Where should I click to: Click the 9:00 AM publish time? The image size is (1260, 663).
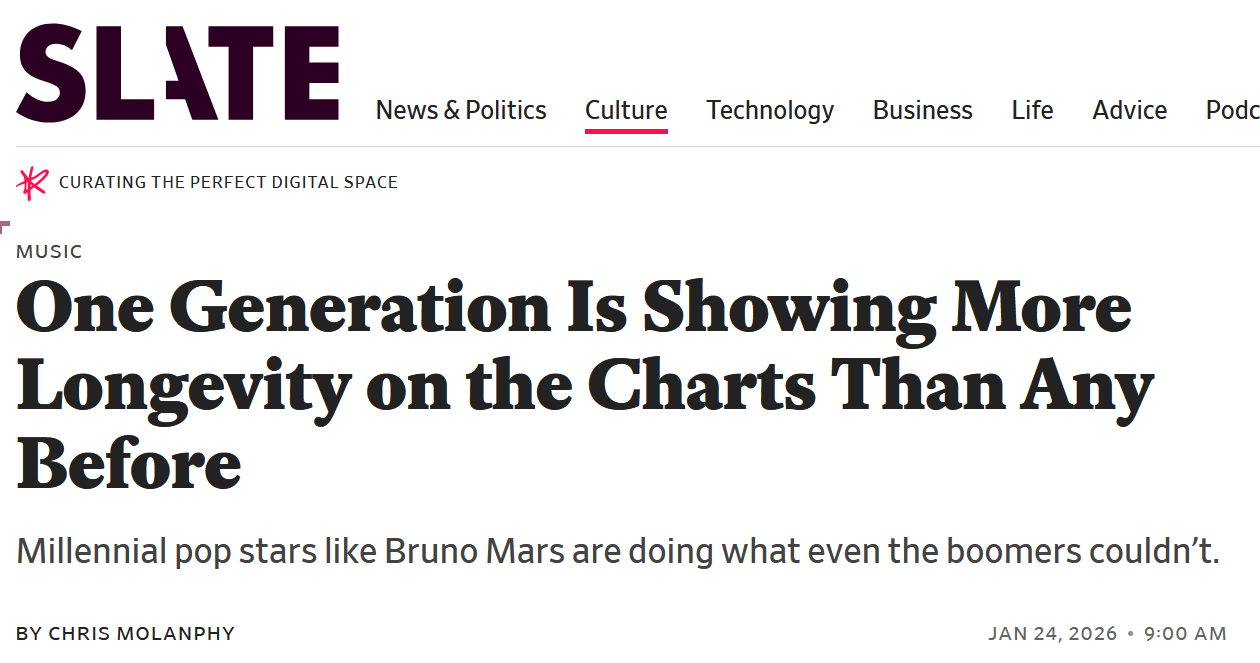[1185, 634]
